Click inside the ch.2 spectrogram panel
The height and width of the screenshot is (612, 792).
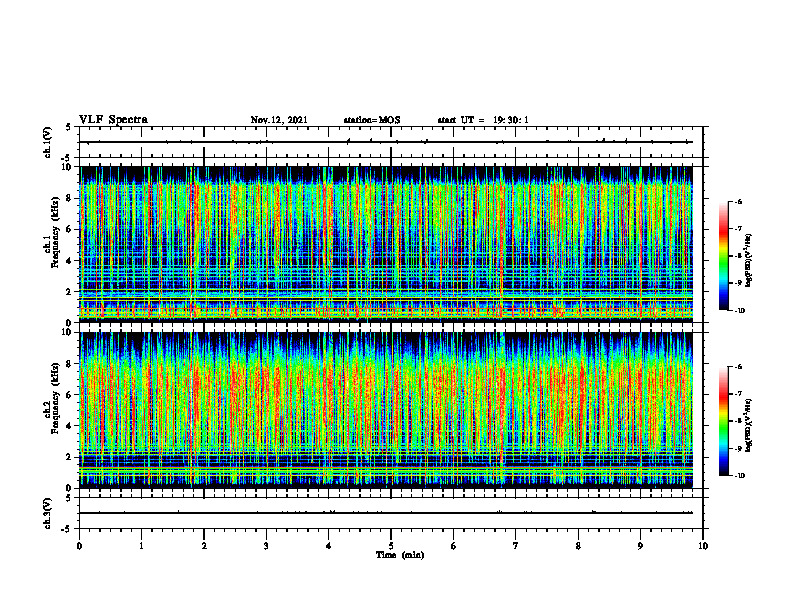point(386,410)
